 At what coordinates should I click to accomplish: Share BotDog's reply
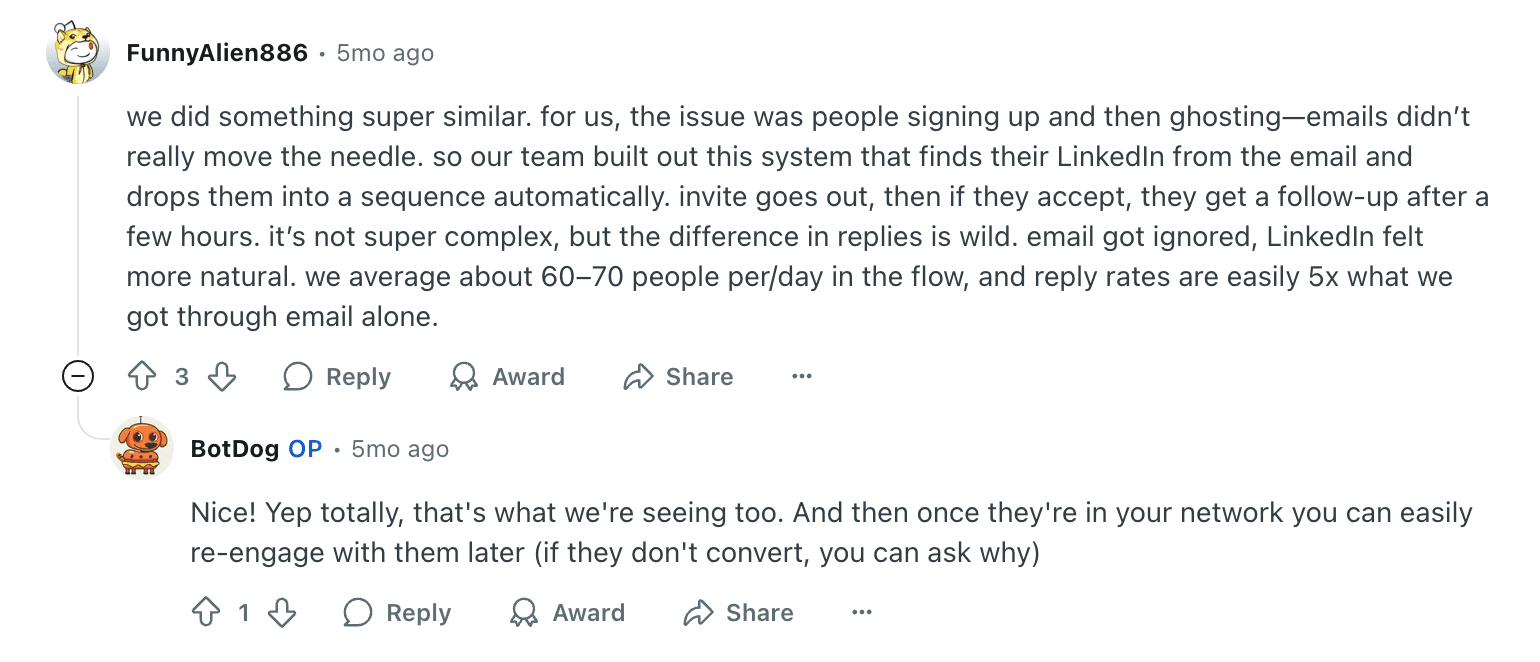738,613
